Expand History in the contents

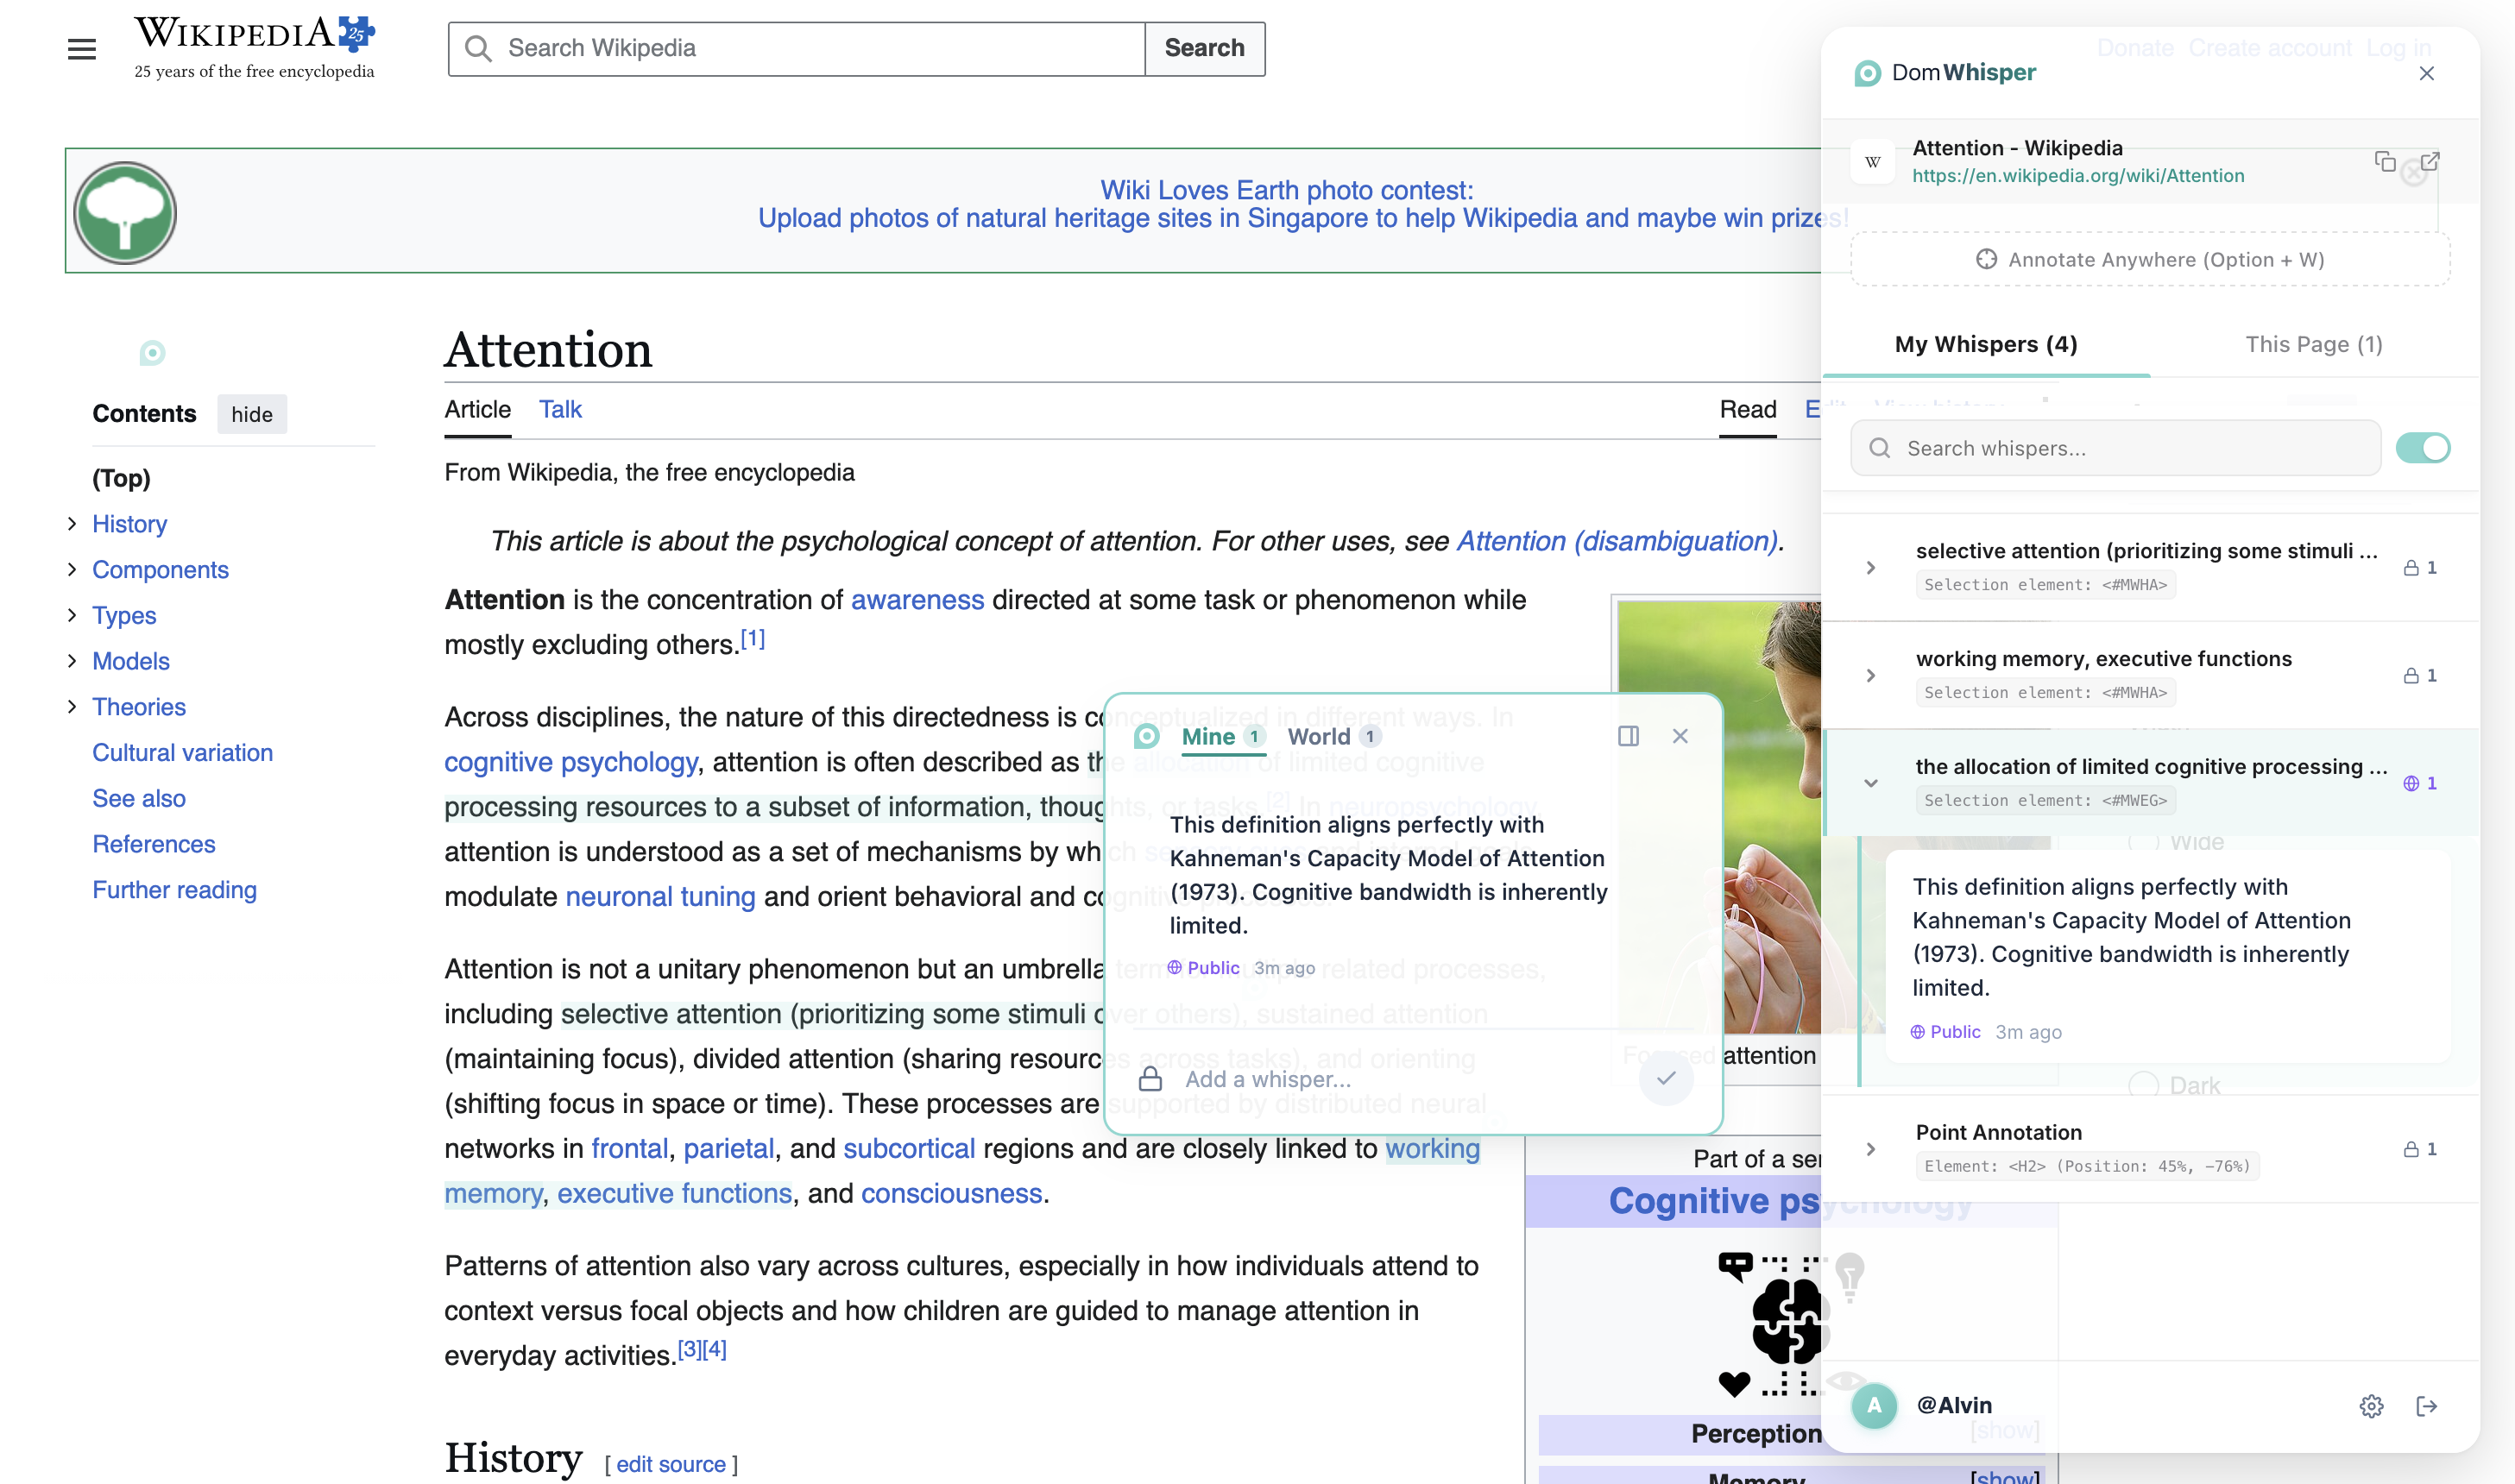72,523
